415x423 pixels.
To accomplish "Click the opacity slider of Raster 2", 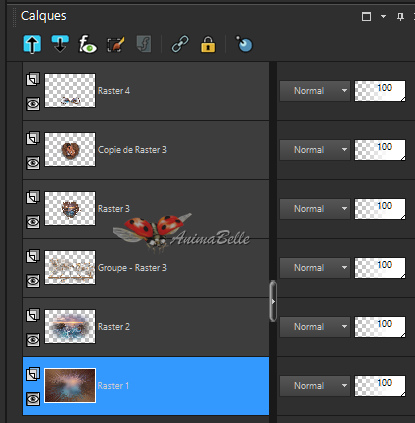I will coord(380,327).
